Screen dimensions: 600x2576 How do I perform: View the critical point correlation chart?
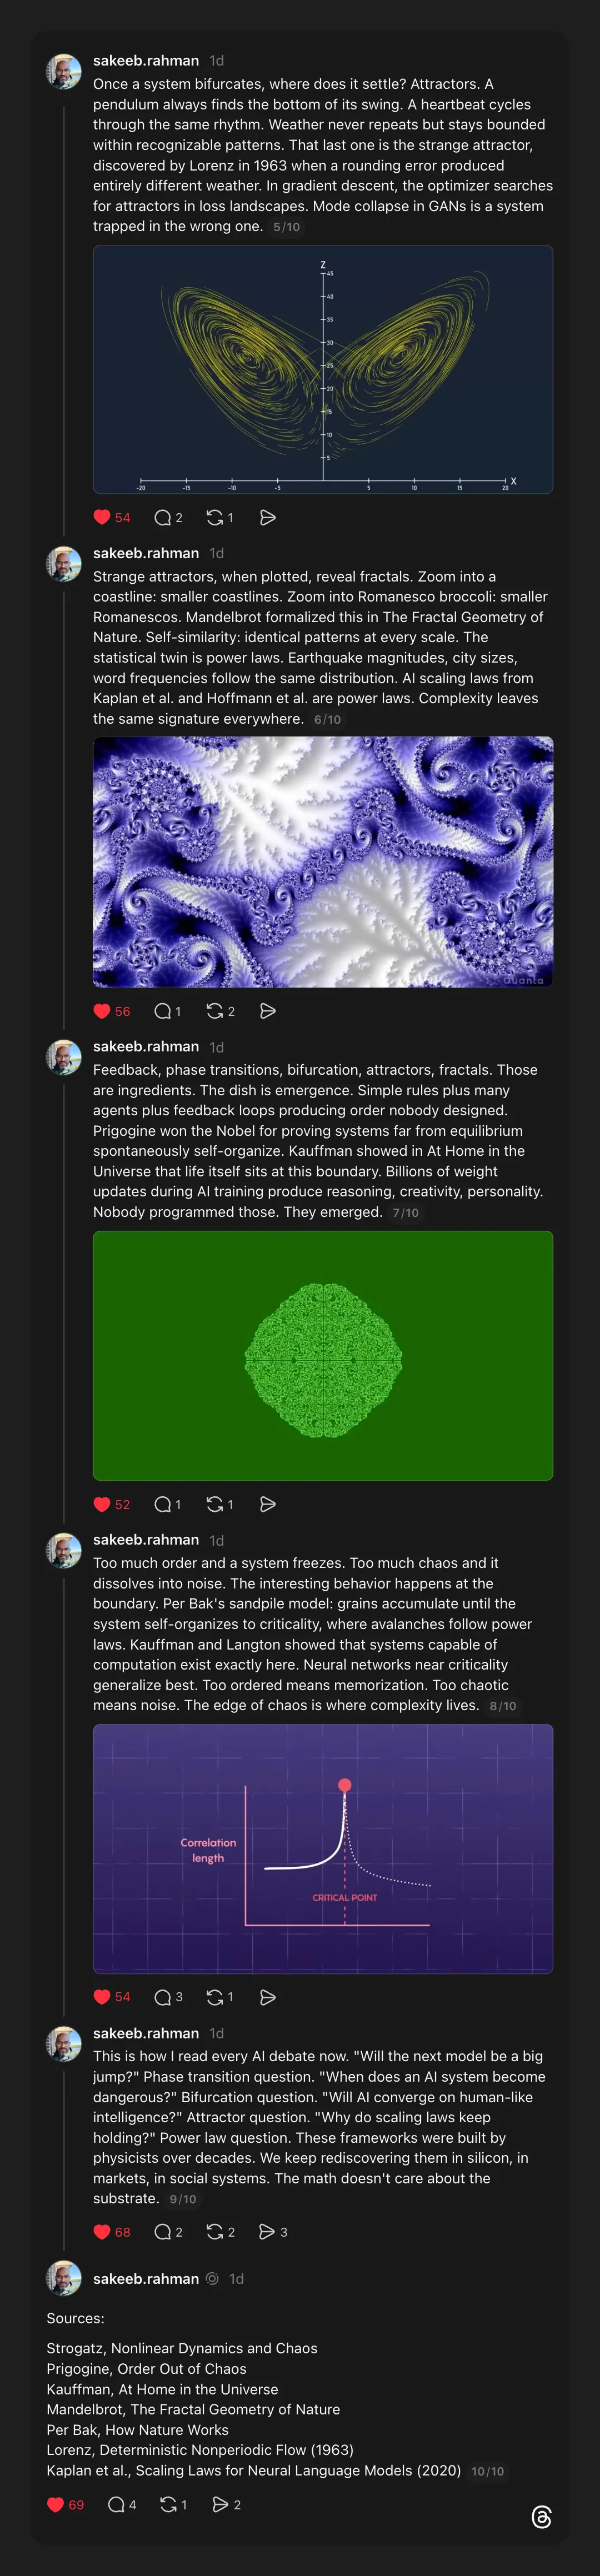(322, 1849)
